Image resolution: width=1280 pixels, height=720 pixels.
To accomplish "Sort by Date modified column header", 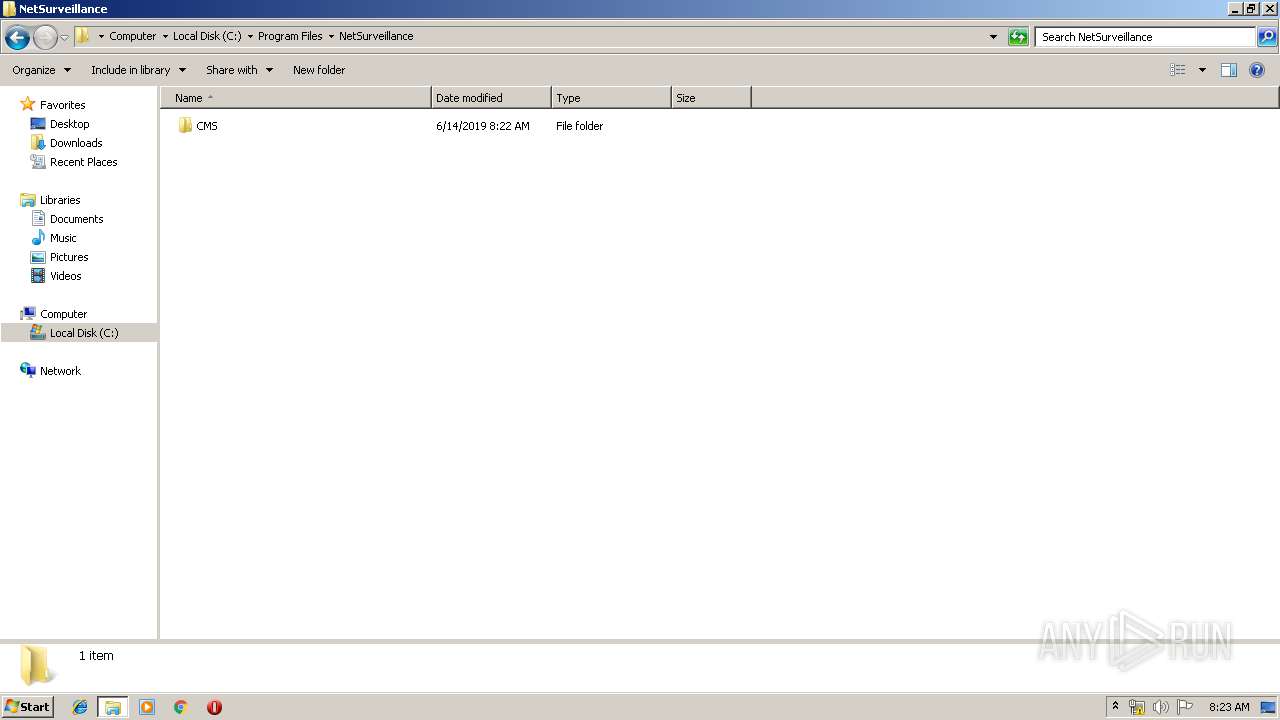I will tap(491, 98).
